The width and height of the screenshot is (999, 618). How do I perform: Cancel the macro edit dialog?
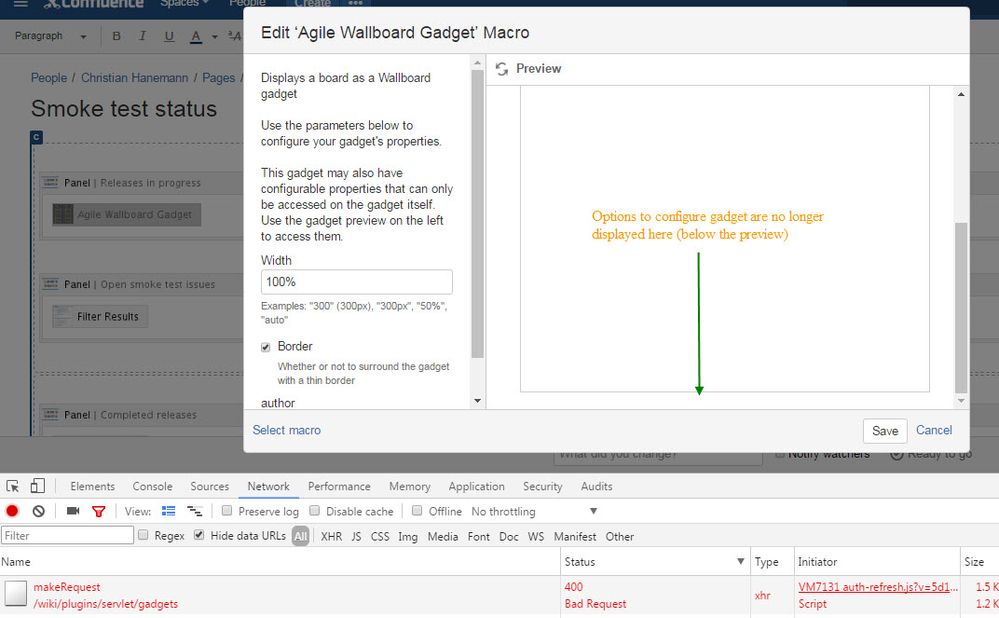coord(934,430)
